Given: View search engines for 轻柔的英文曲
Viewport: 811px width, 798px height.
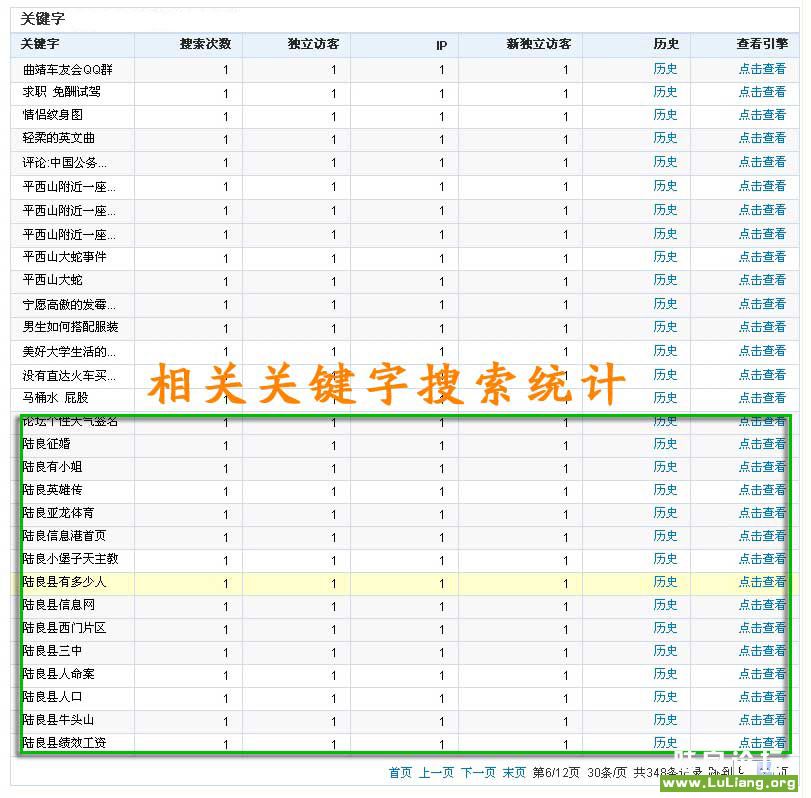Looking at the screenshot, I should point(762,138).
